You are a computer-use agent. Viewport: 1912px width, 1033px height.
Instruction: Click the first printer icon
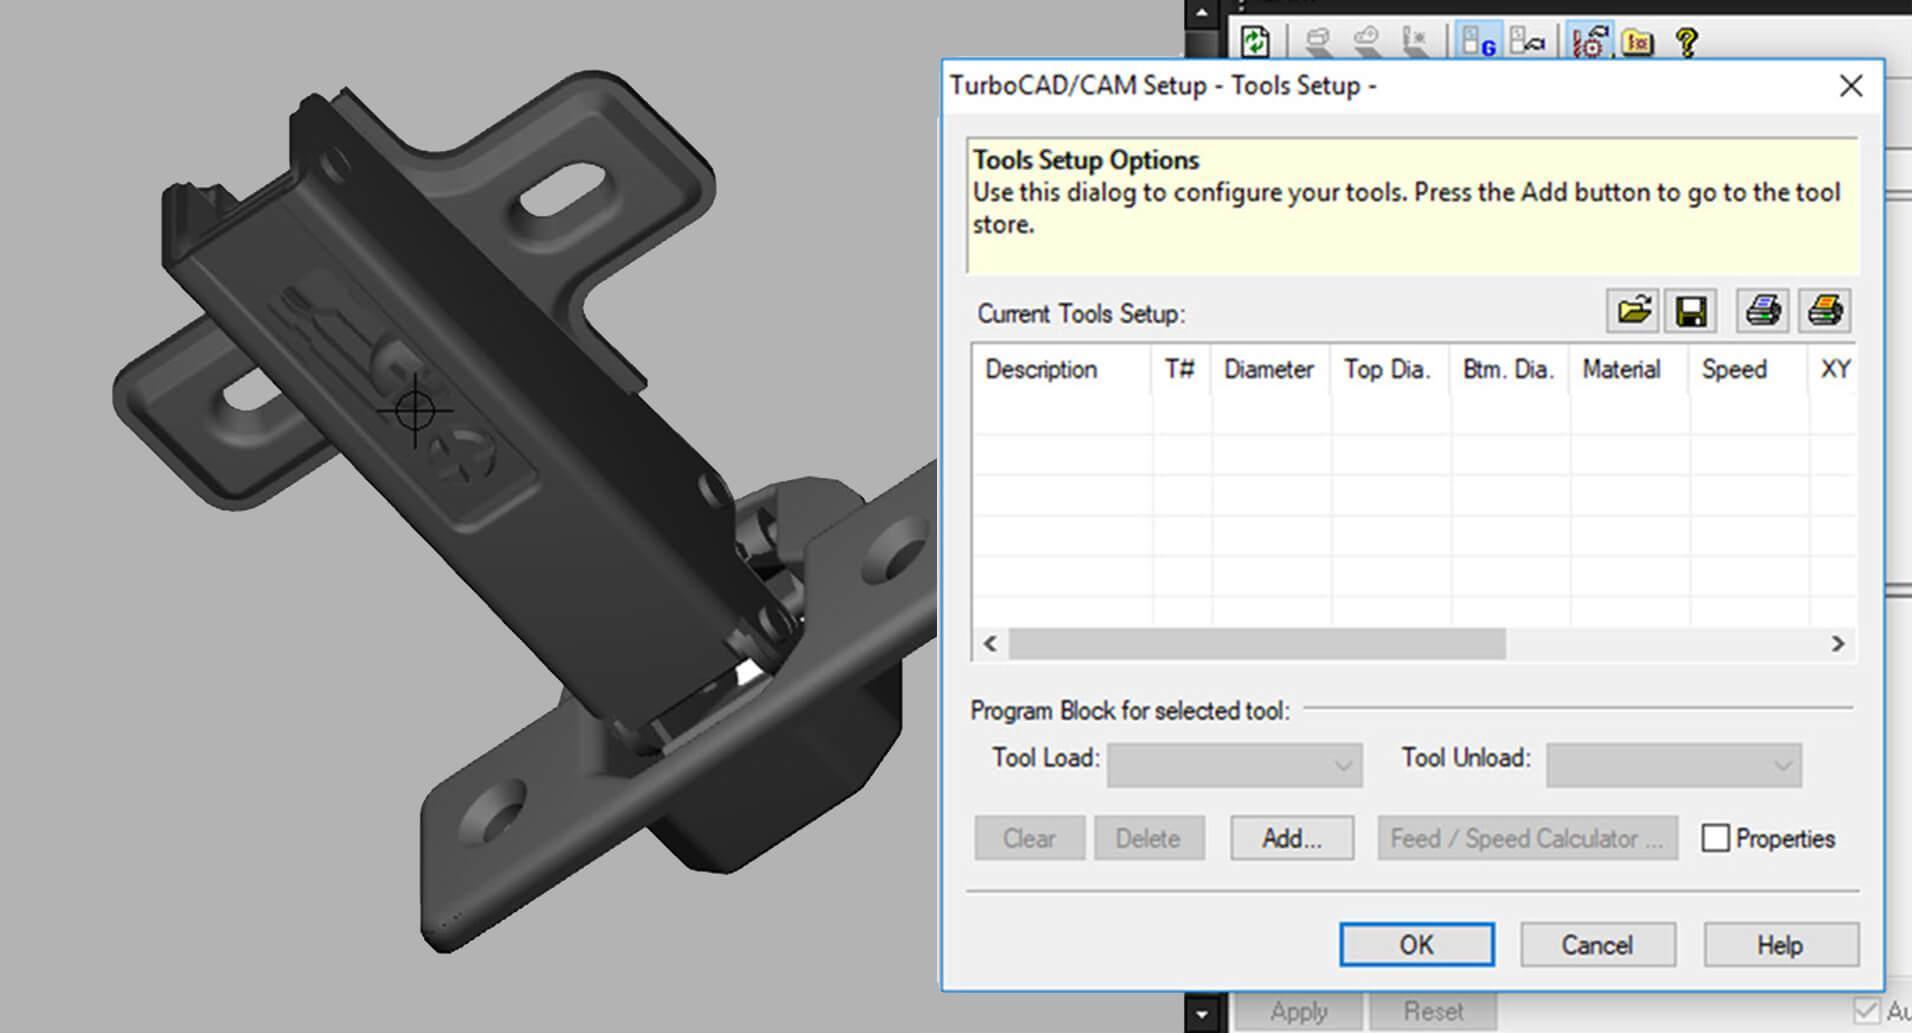pyautogui.click(x=1762, y=311)
